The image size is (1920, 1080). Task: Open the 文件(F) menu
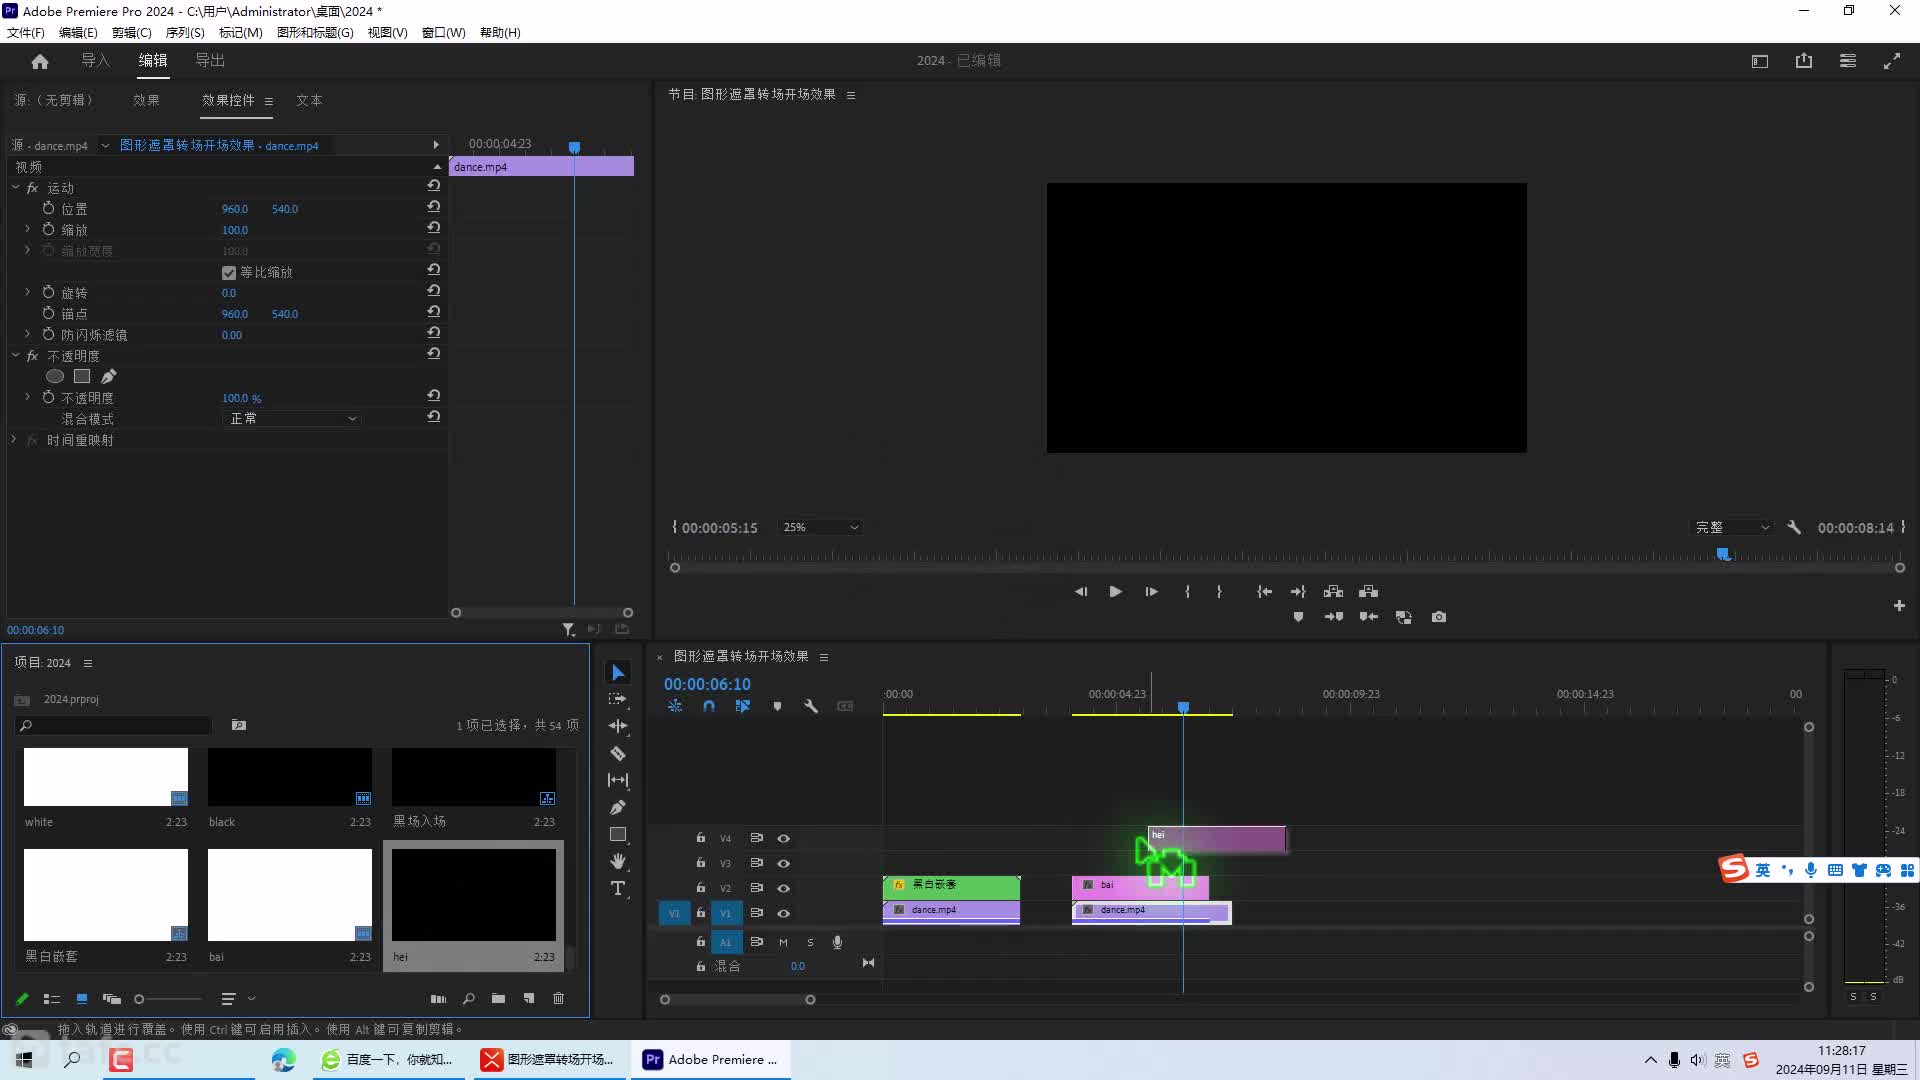26,32
